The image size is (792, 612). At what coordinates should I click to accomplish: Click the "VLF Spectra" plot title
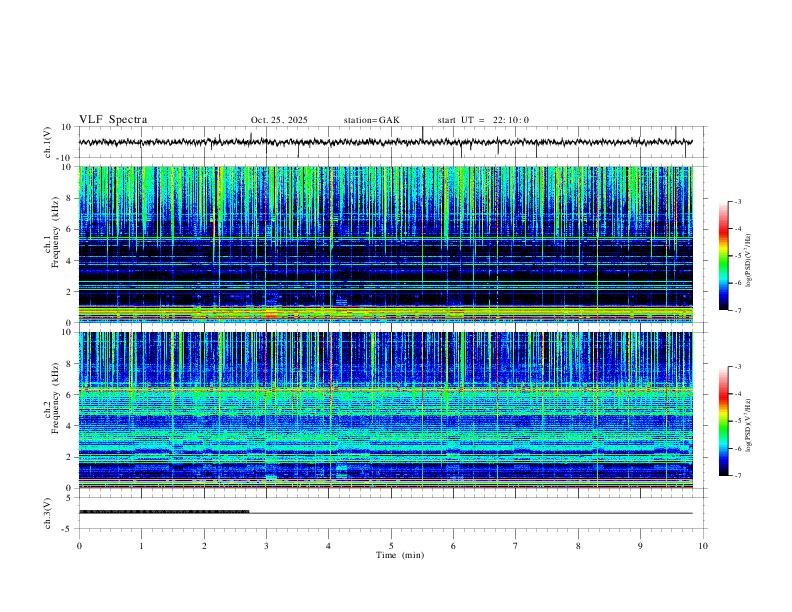tap(113, 120)
